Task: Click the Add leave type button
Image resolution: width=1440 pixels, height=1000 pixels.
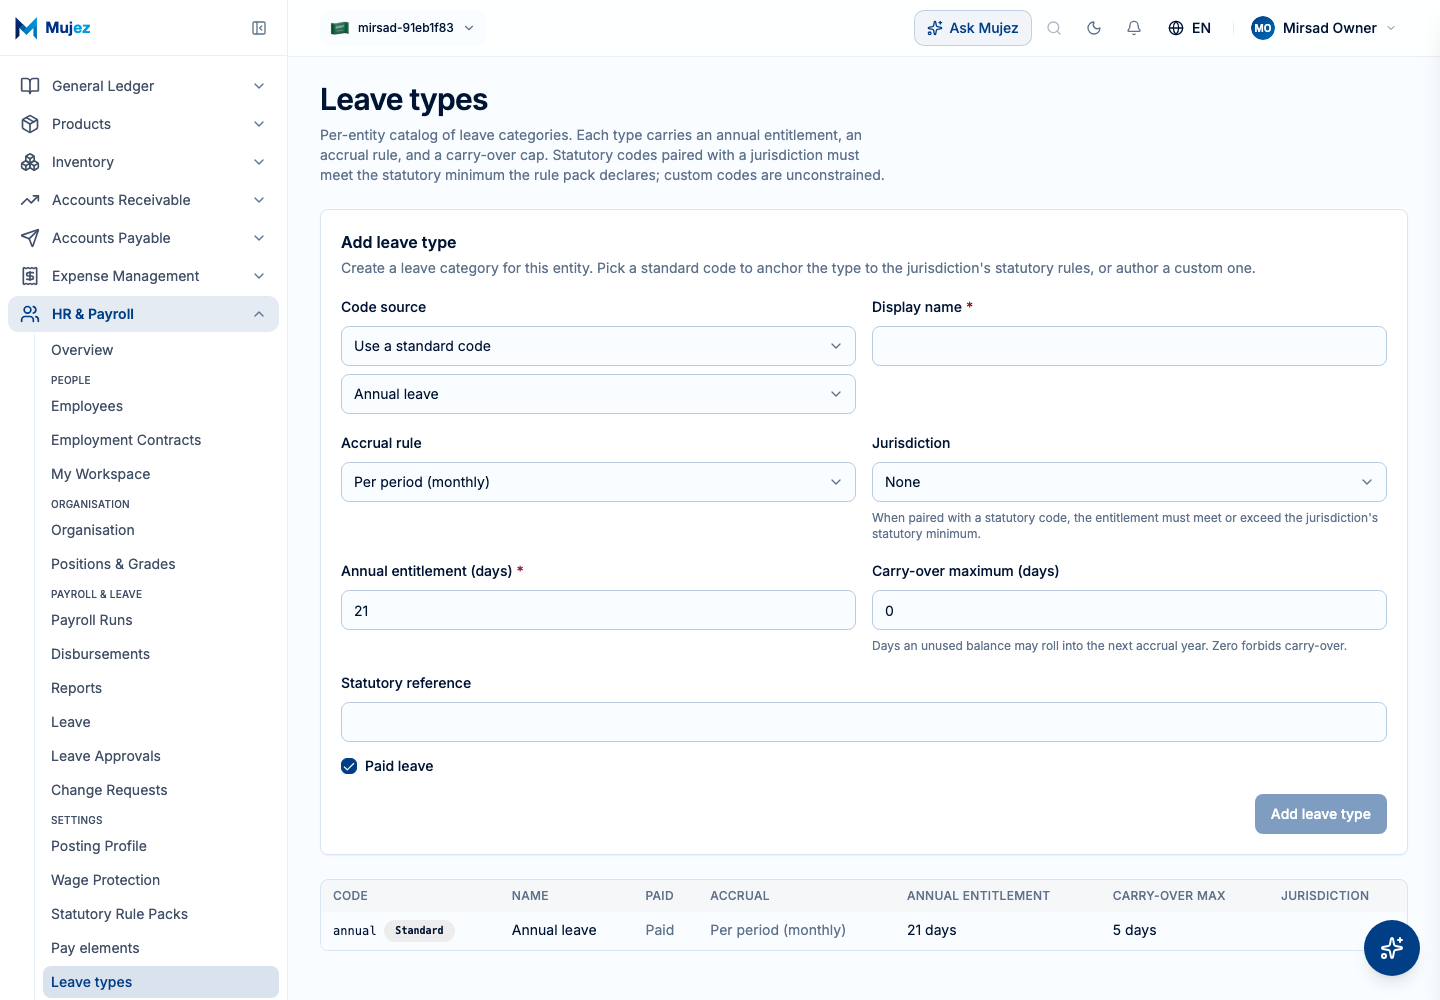Action: point(1321,814)
